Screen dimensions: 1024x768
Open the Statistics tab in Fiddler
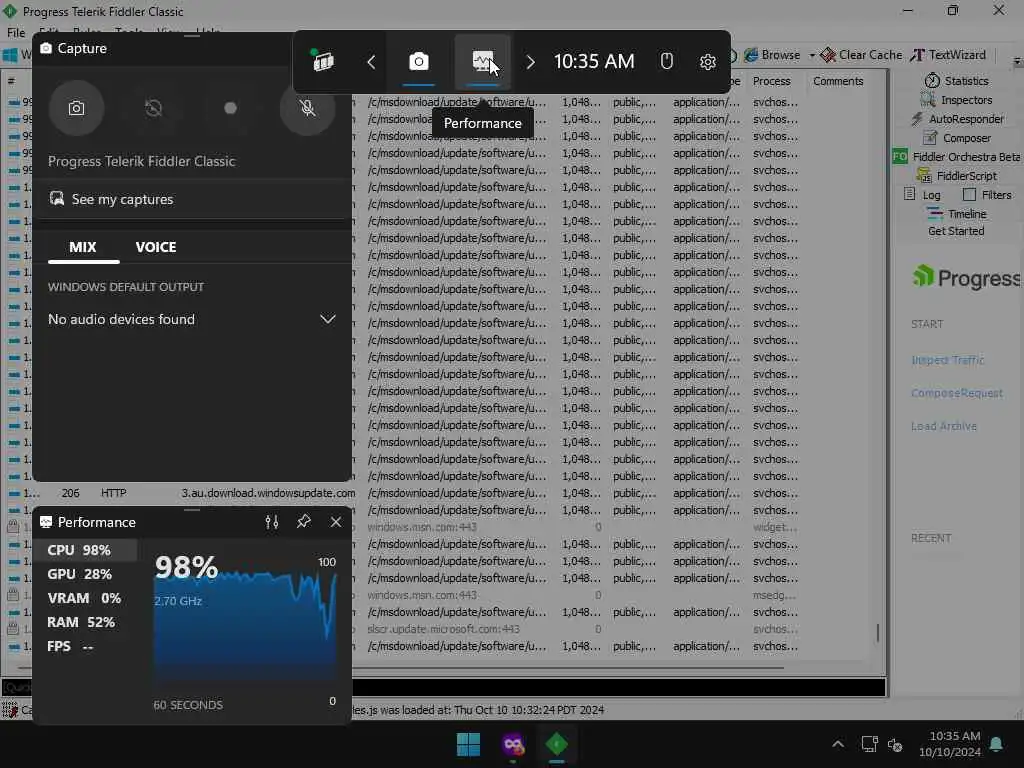point(957,81)
